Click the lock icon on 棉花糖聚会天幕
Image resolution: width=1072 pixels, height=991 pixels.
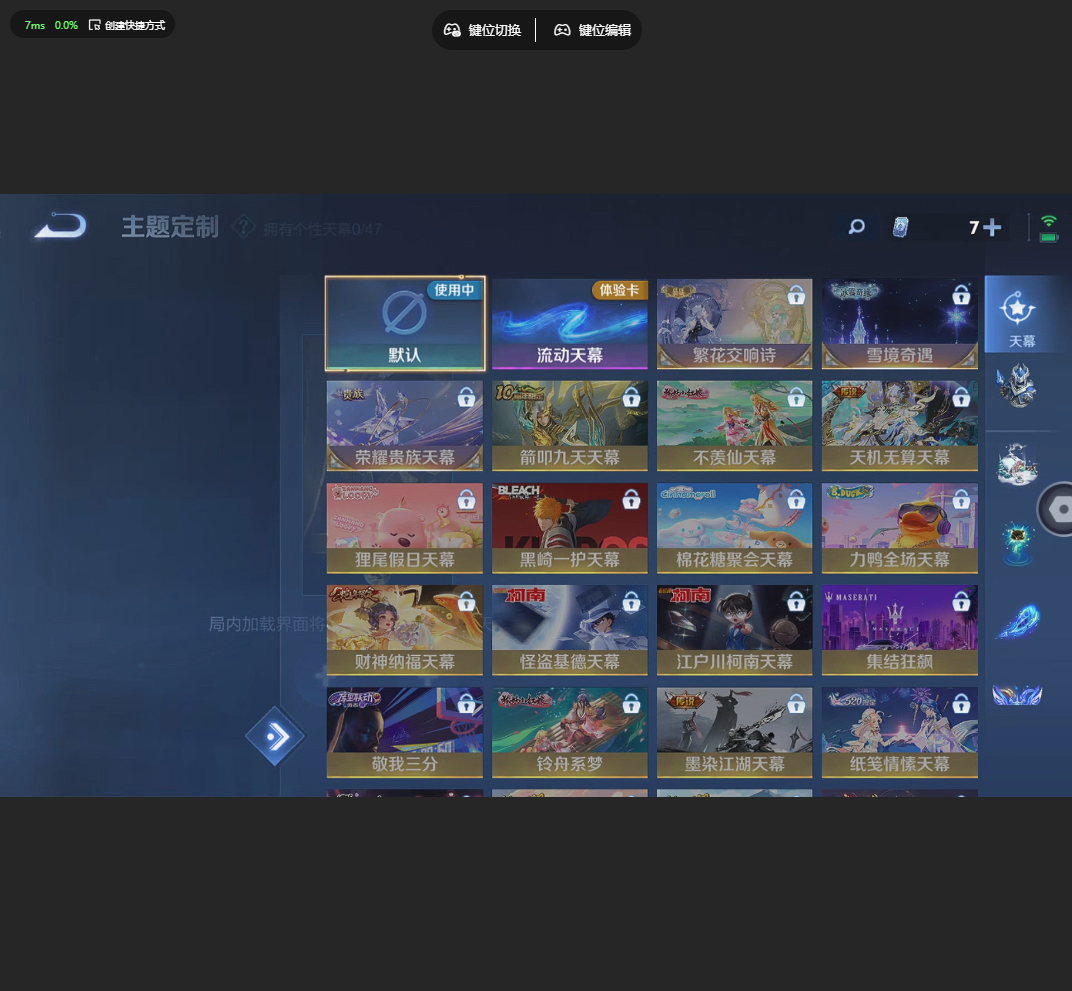pos(796,500)
